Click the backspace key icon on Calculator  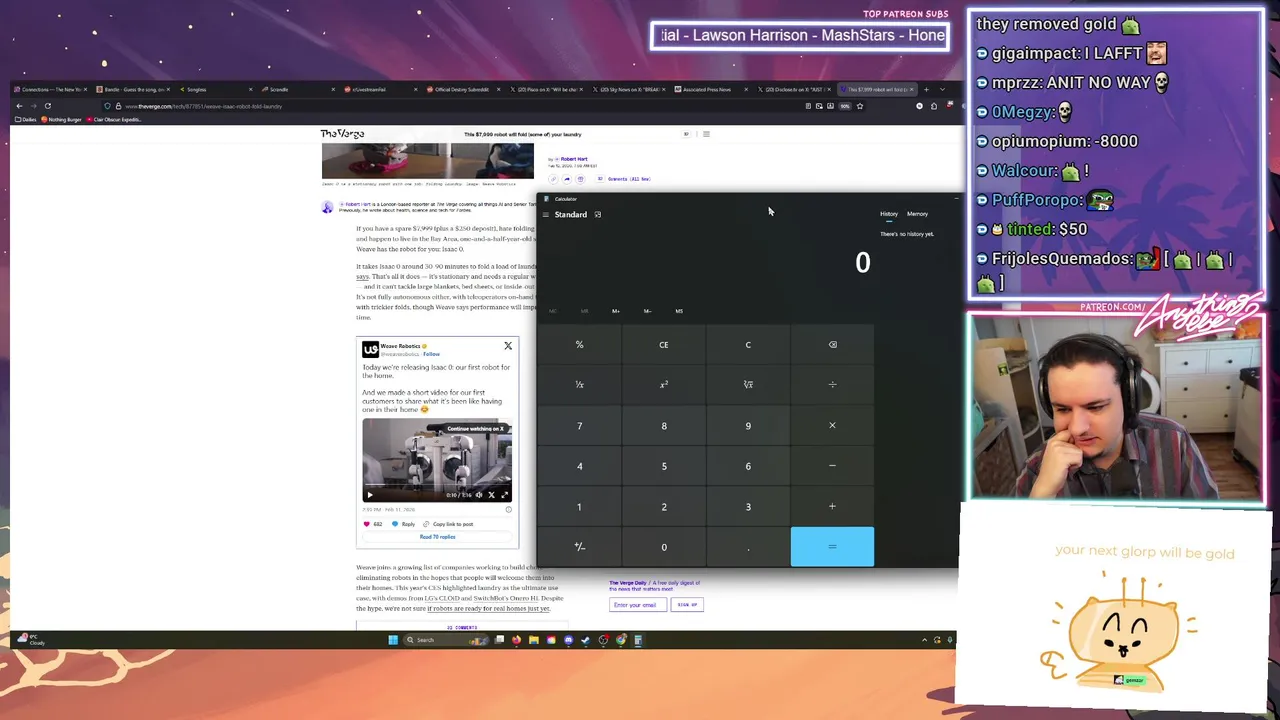pos(832,345)
